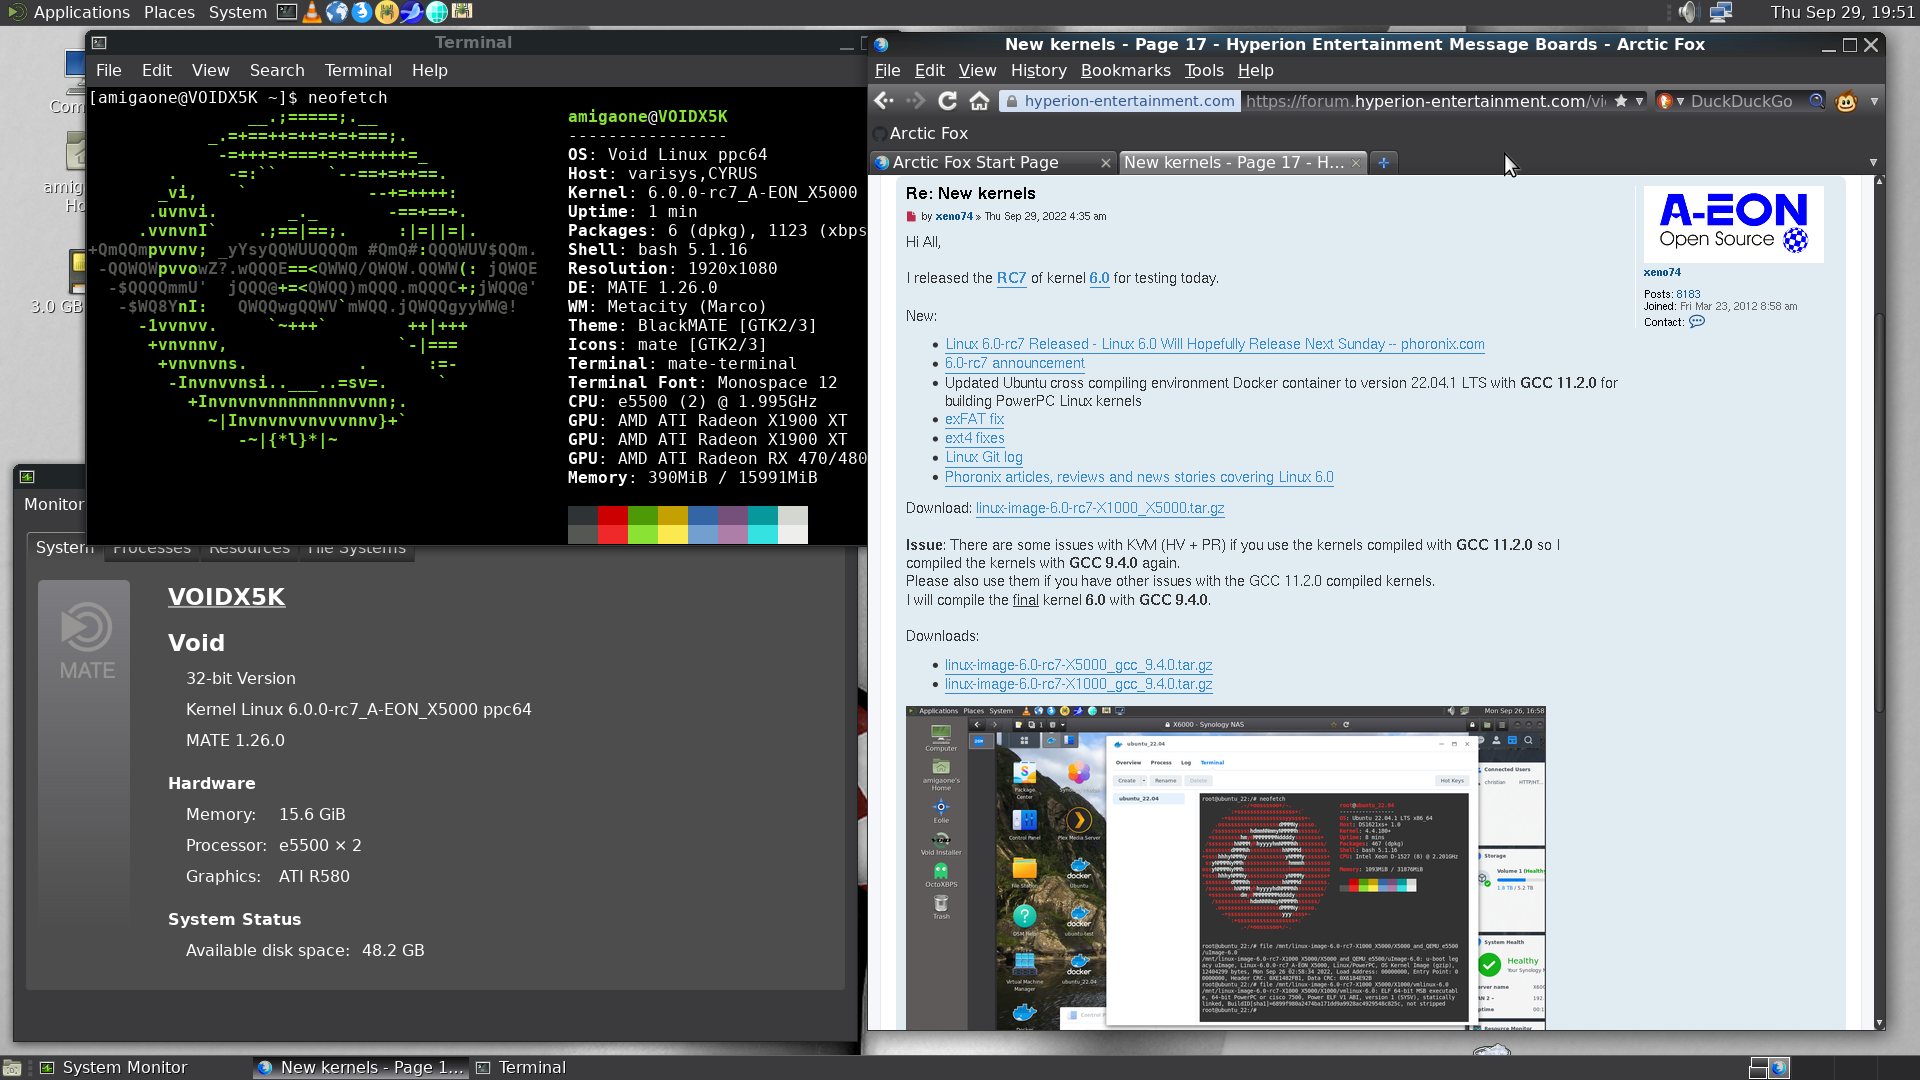Viewport: 1920px width, 1080px height.
Task: Go to the browser home page
Action: click(979, 101)
